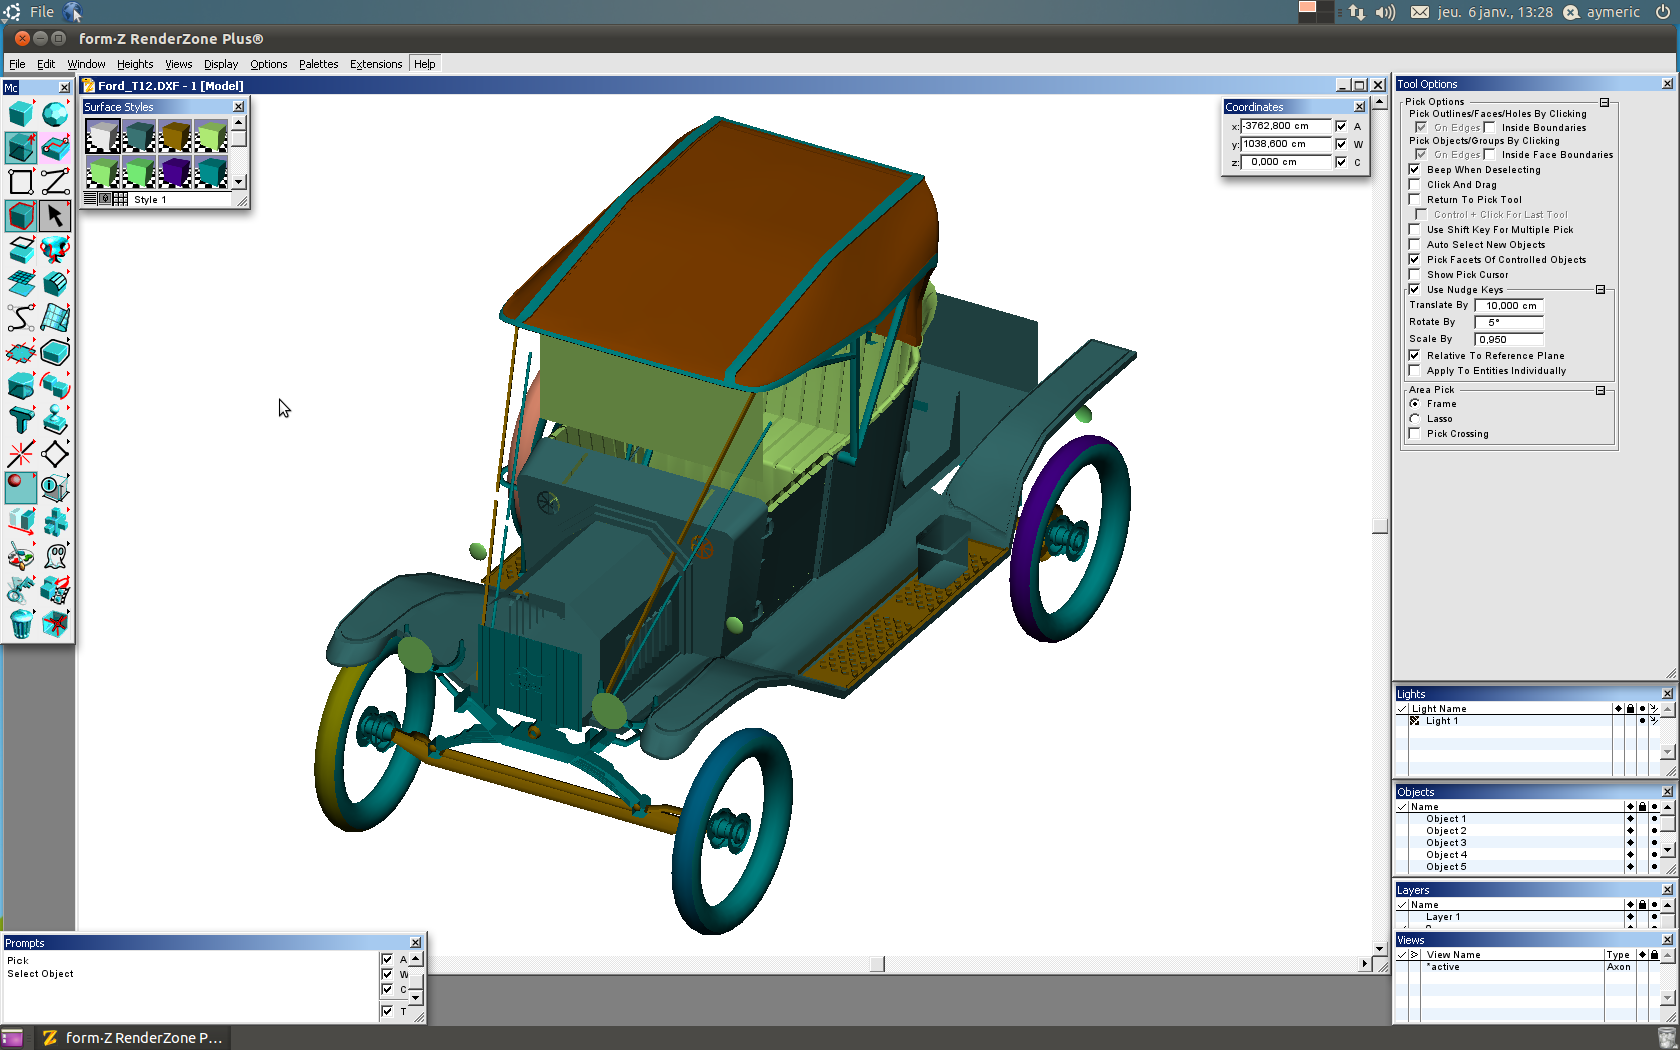
Task: Click the aymeric user menu
Action: click(x=1613, y=12)
